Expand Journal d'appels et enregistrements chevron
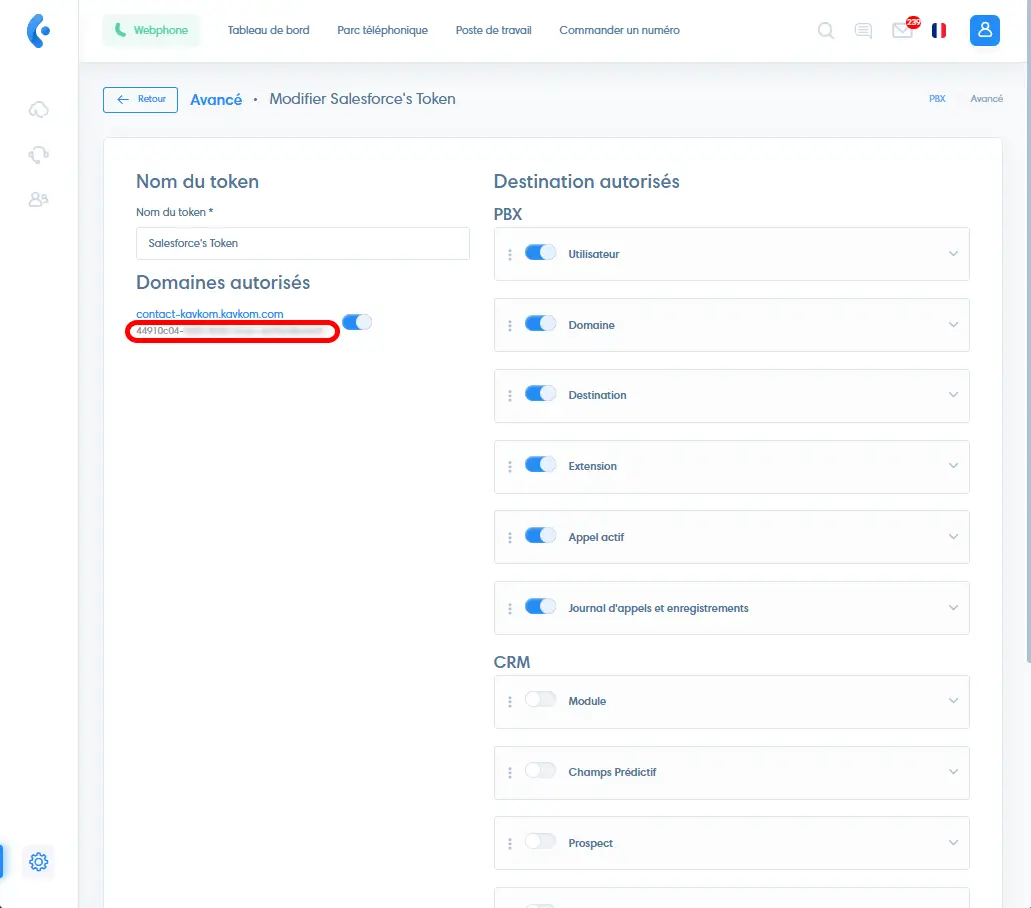 (x=953, y=608)
